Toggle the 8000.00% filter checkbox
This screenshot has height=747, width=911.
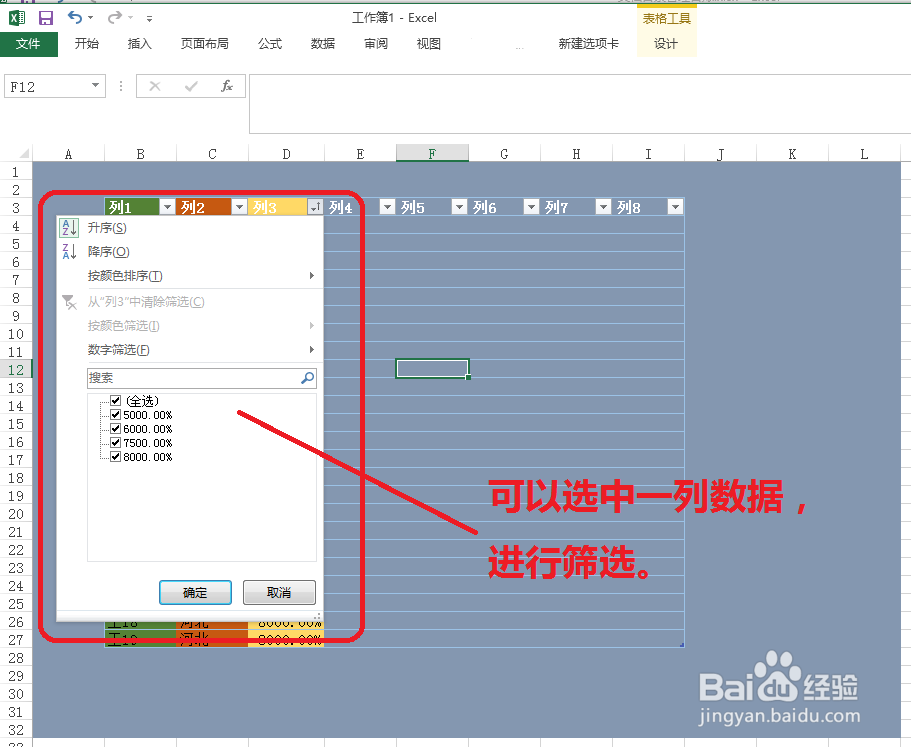115,456
